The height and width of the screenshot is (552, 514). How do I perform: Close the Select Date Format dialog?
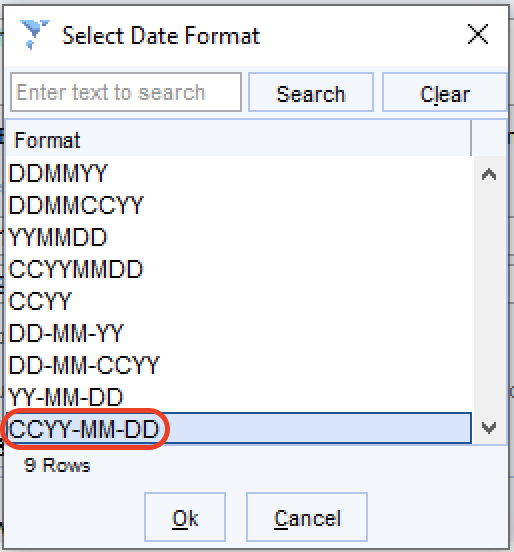tap(478, 34)
